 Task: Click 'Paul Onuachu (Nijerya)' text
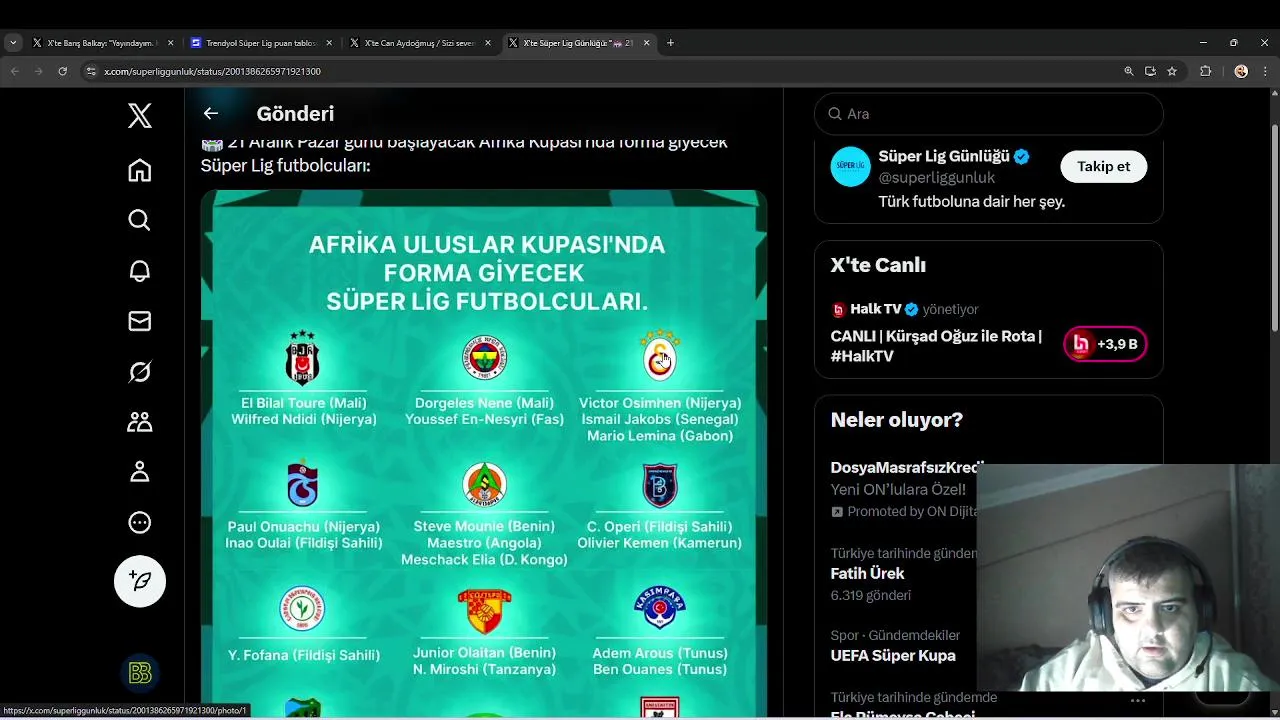tap(304, 527)
